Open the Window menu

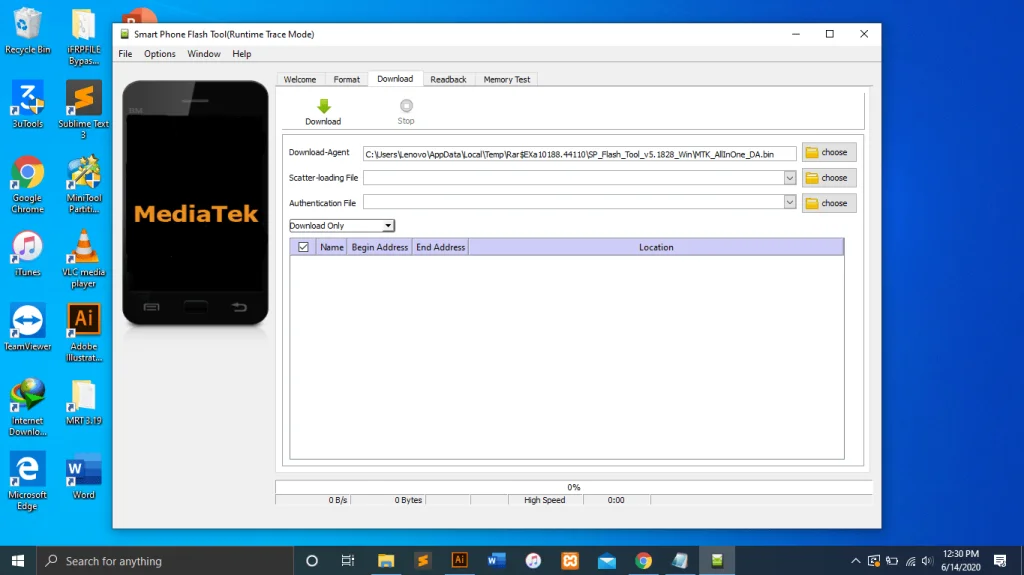pyautogui.click(x=204, y=54)
